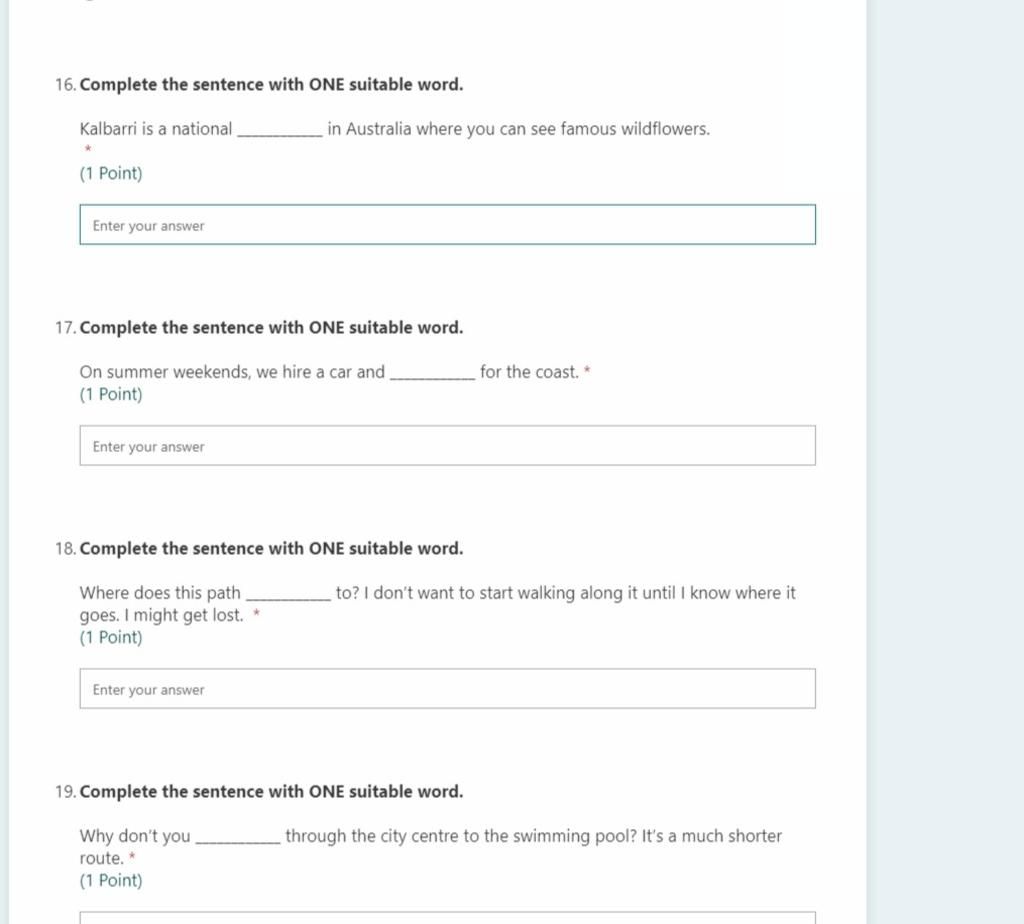Click the question 19 bold instruction heading
Image resolution: width=1024 pixels, height=924 pixels.
click(x=271, y=791)
